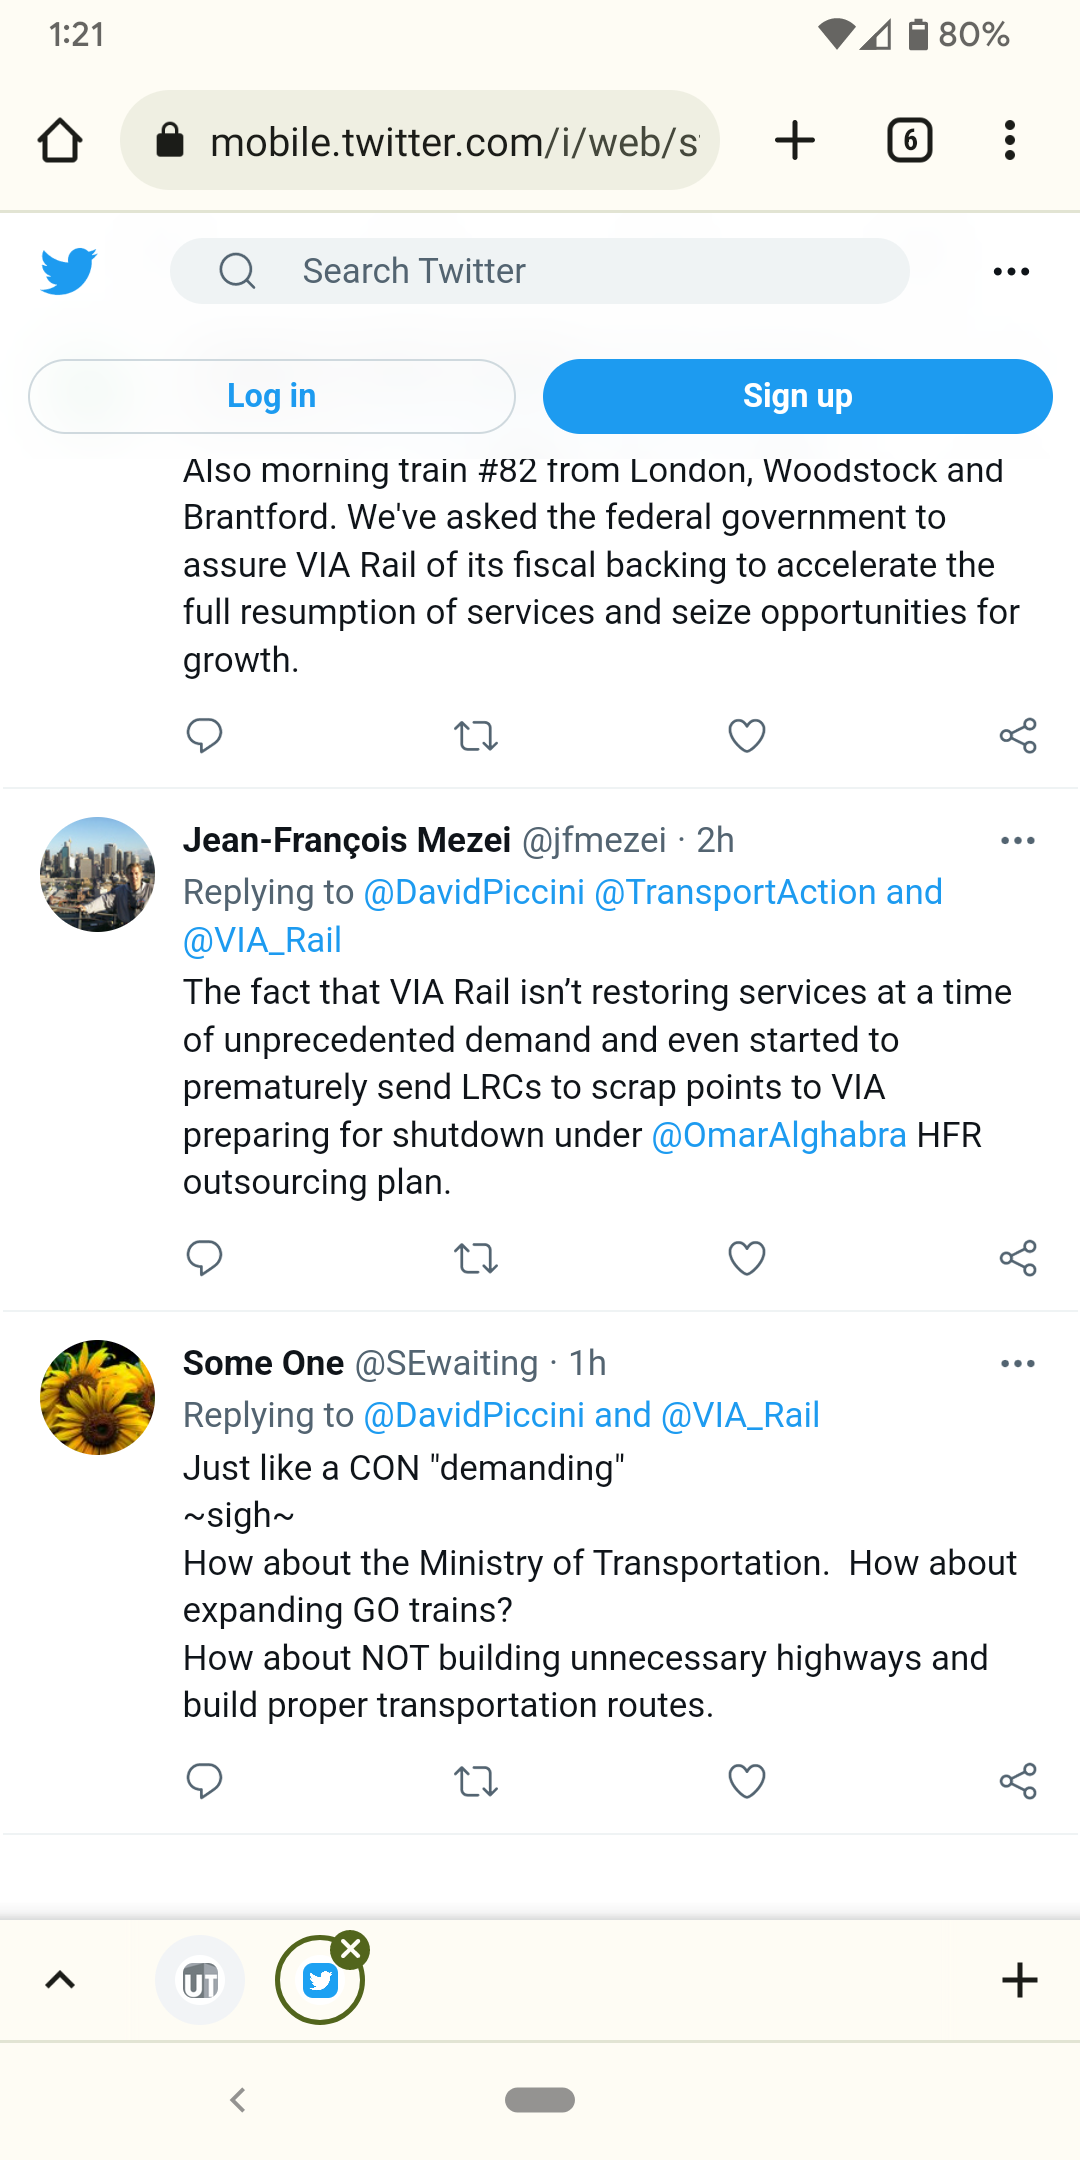Open more options on Some One tweet
The image size is (1080, 2160).
click(1018, 1364)
